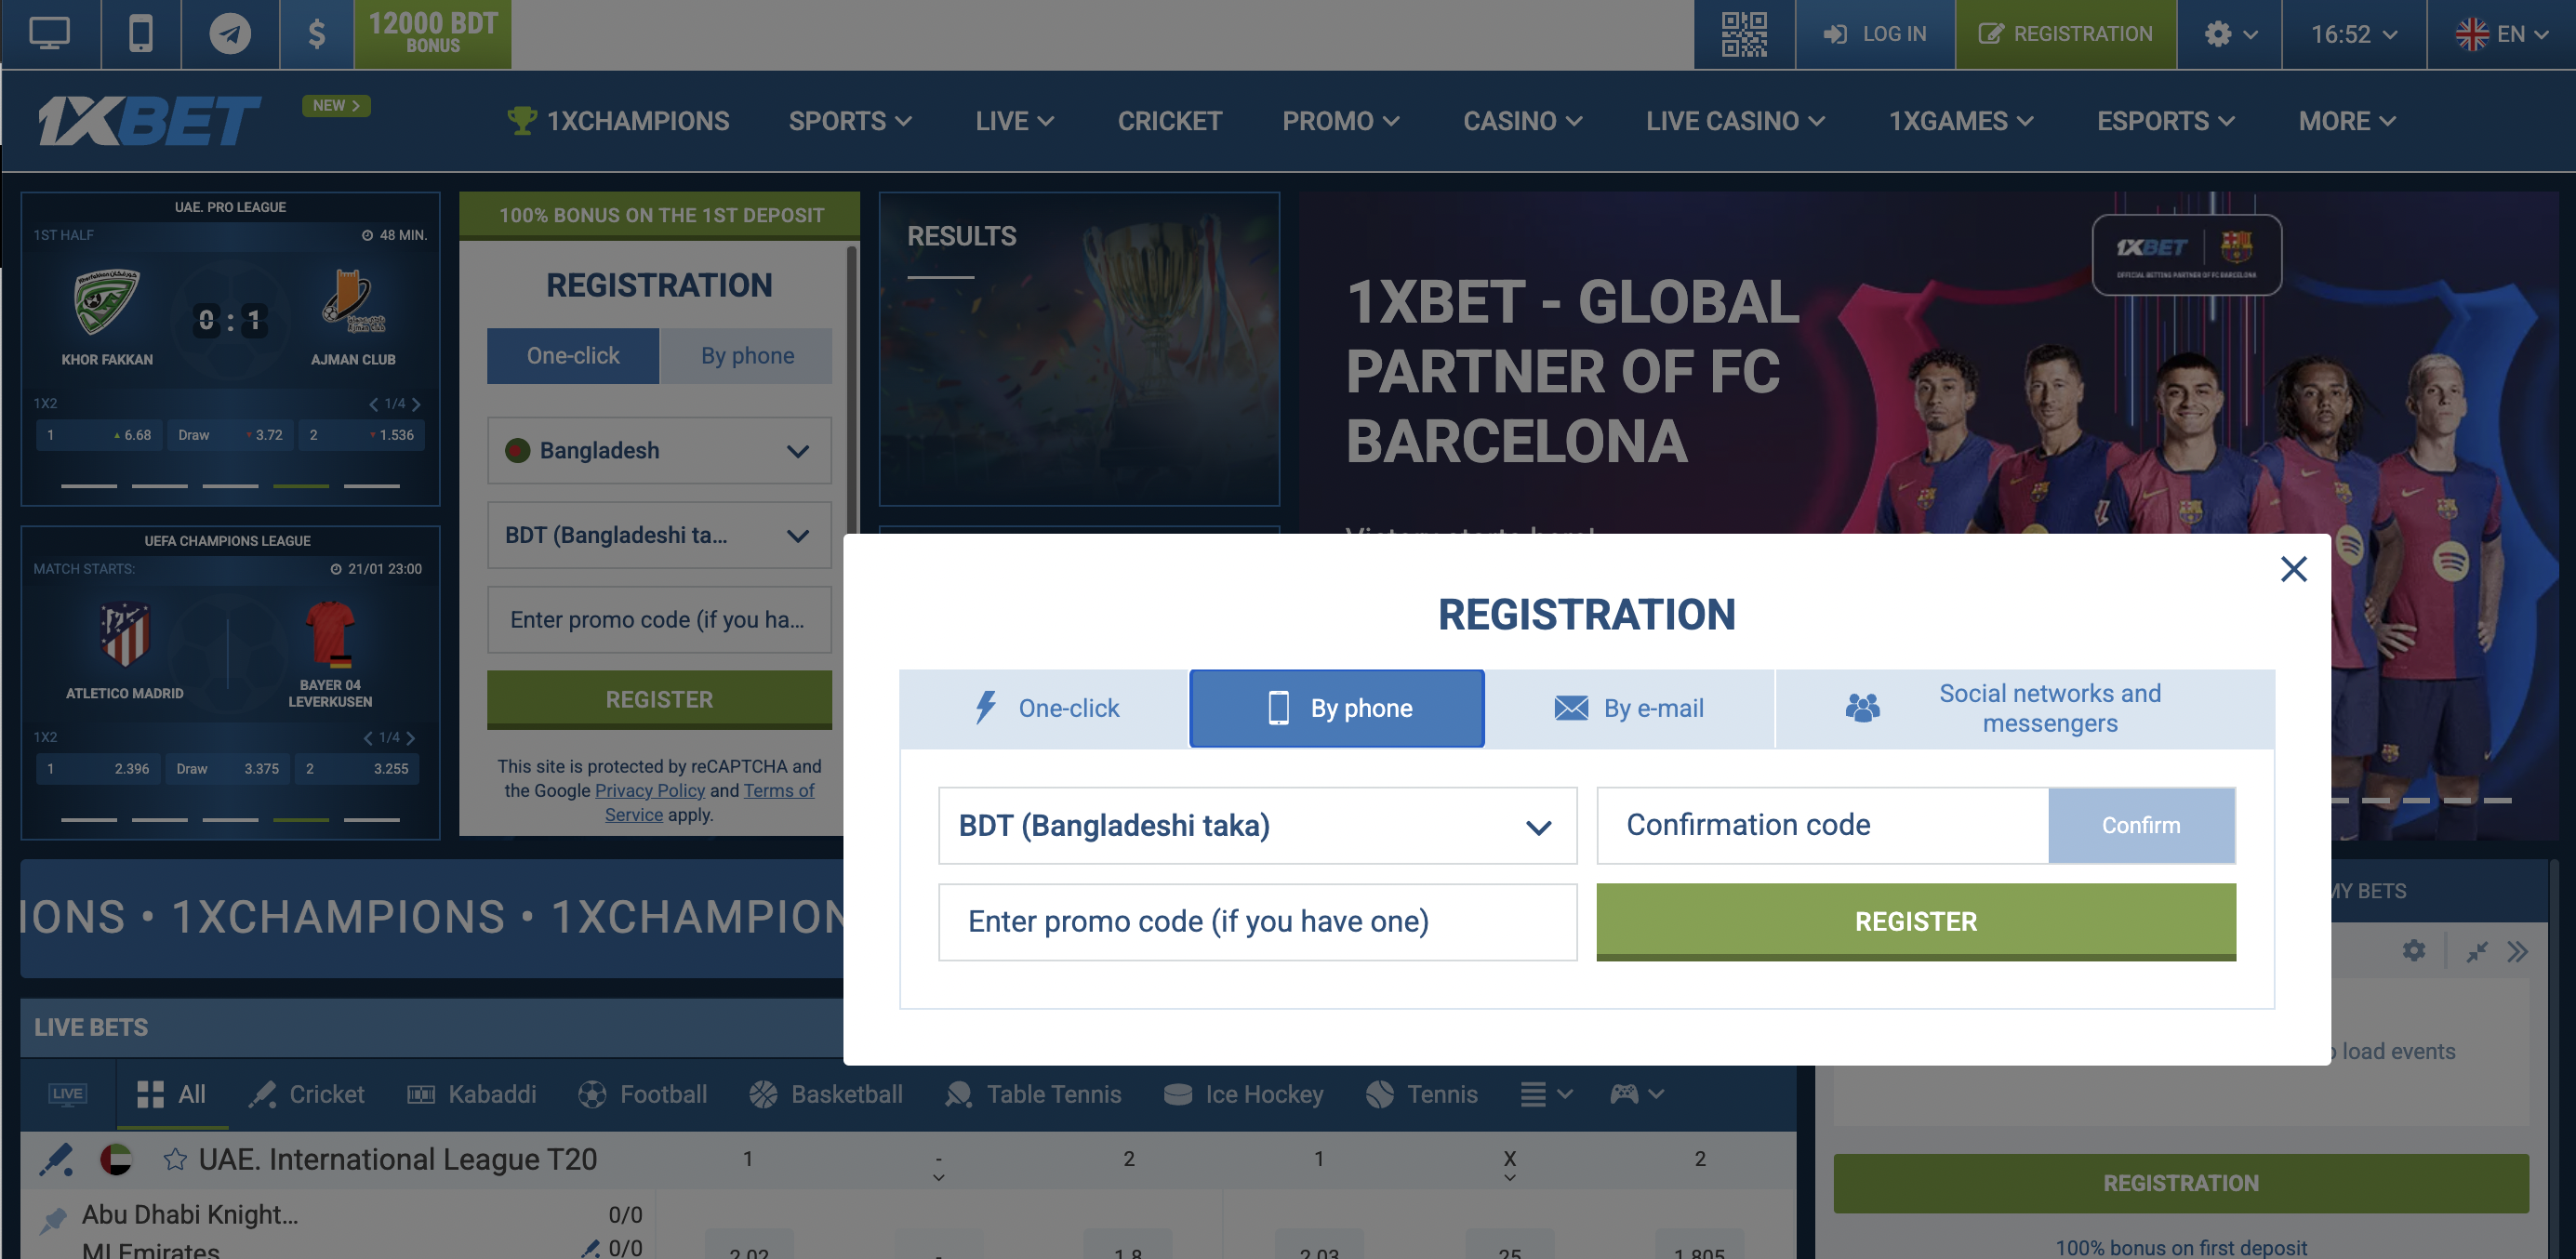This screenshot has width=2576, height=1259.
Task: Click the dollar payments icon
Action: click(316, 34)
